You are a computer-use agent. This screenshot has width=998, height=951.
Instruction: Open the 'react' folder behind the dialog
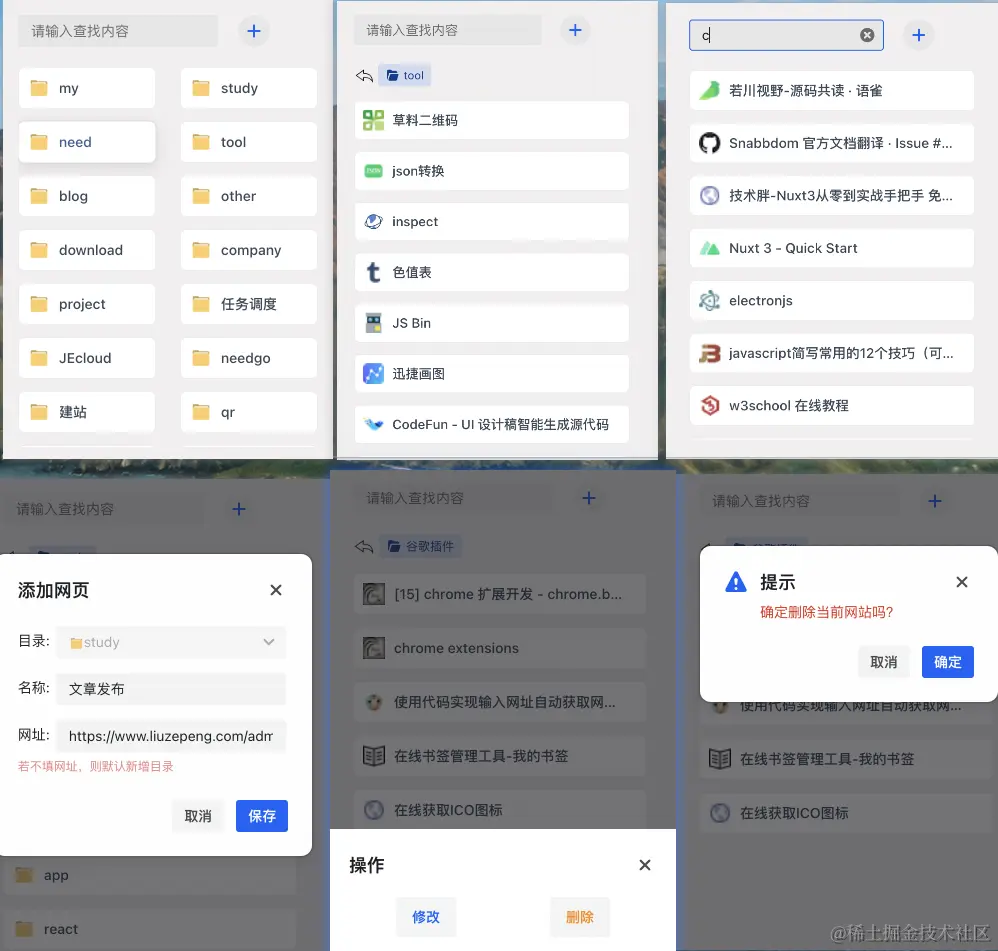tap(150, 929)
